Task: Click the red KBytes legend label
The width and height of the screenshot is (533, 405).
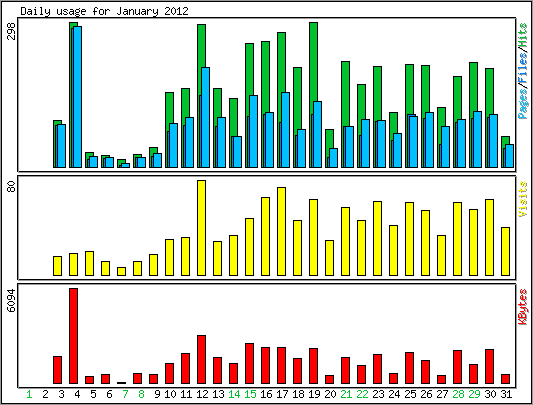Action: tap(523, 307)
